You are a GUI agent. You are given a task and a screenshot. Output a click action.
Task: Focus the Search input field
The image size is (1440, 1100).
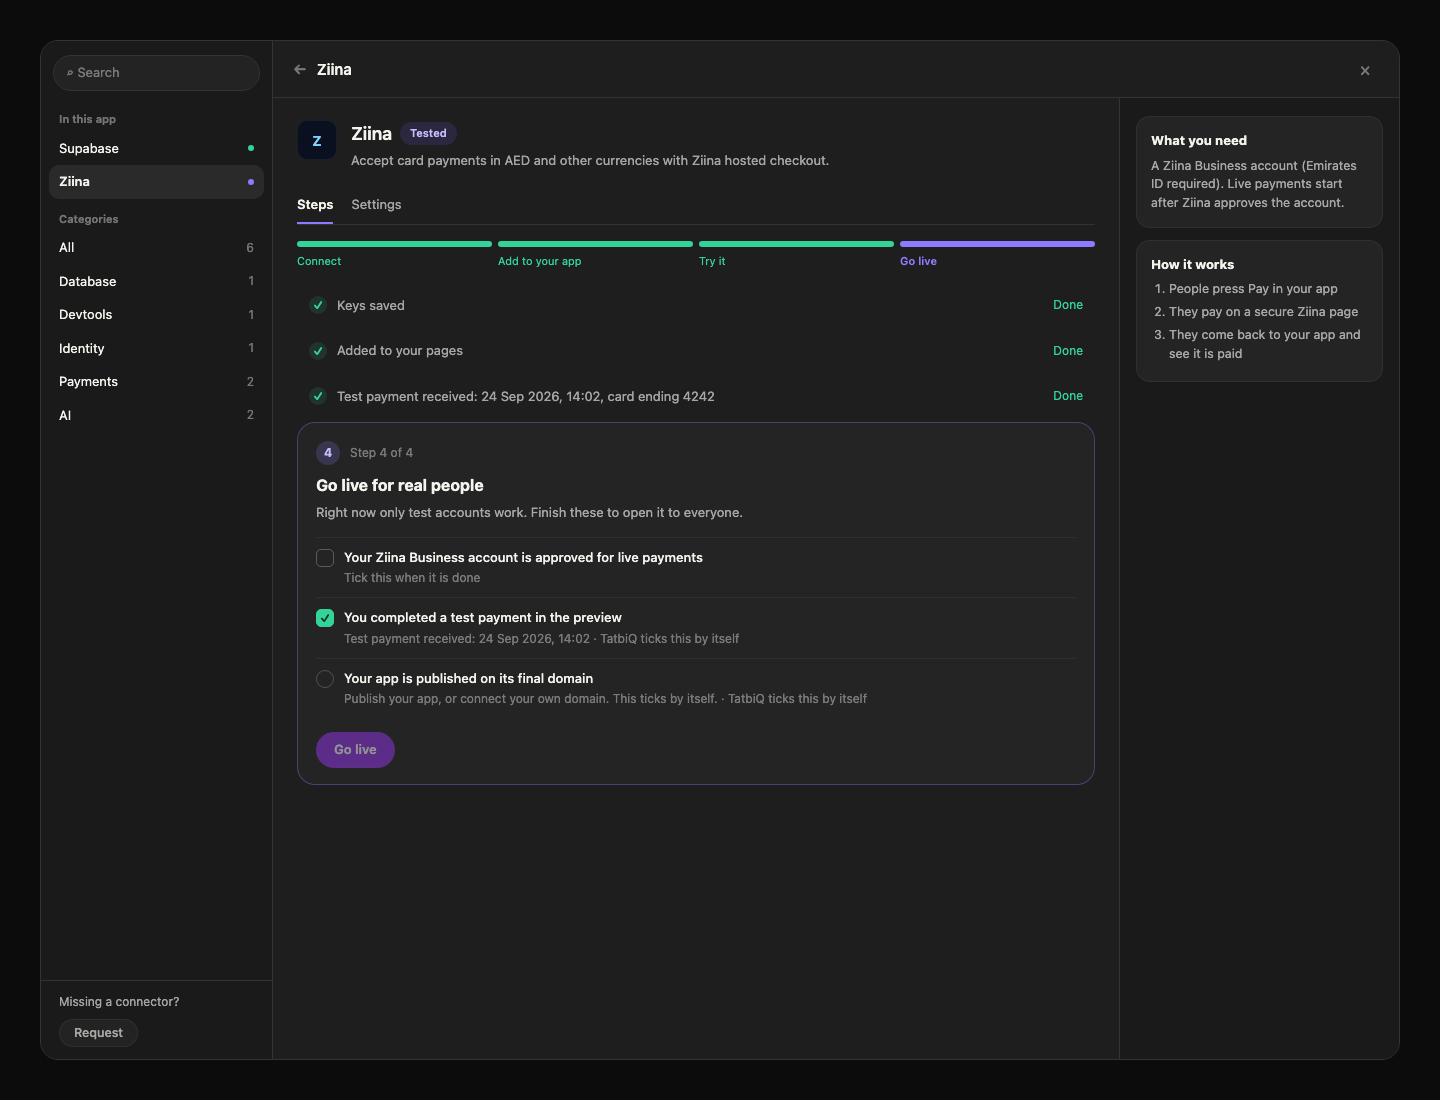156,73
